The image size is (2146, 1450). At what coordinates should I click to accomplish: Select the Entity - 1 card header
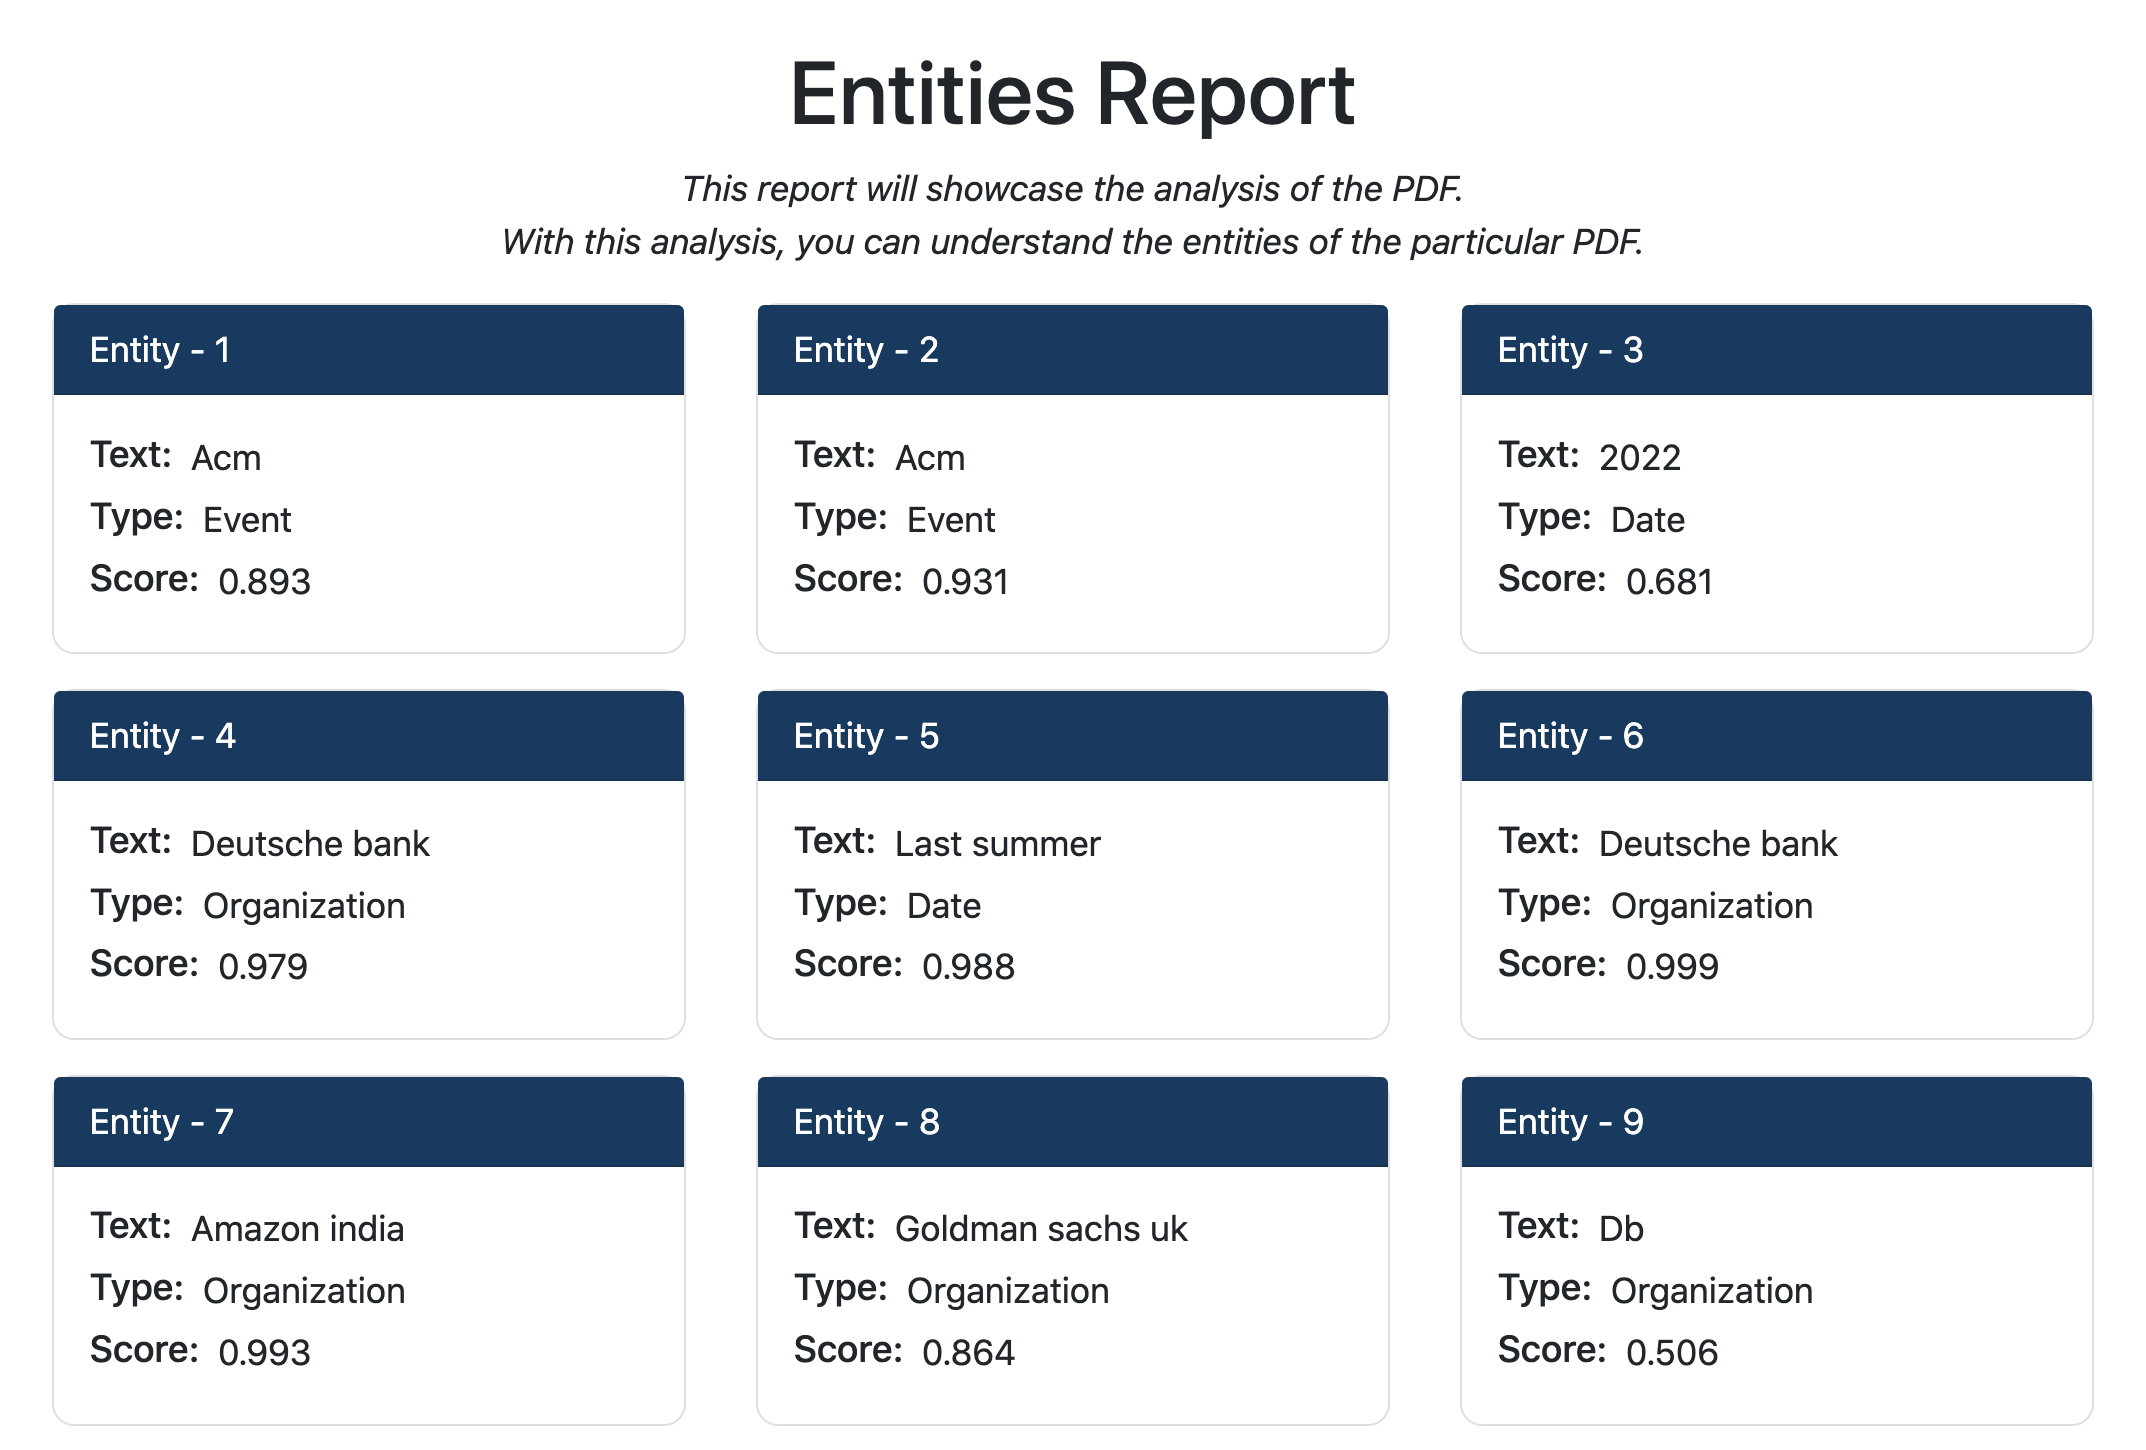click(x=368, y=350)
